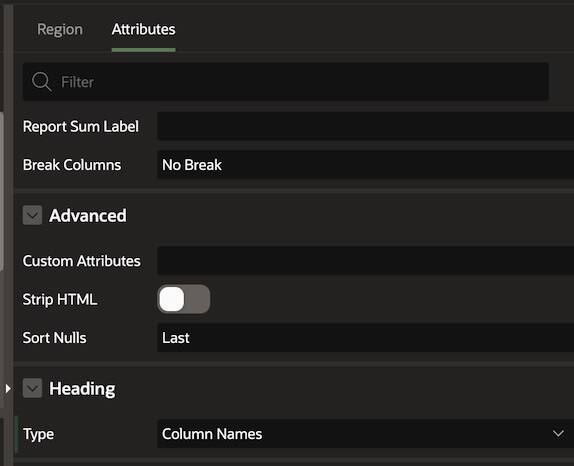This screenshot has height=466, width=574.
Task: Click the left vertical scrollbar
Action: coord(1,190)
